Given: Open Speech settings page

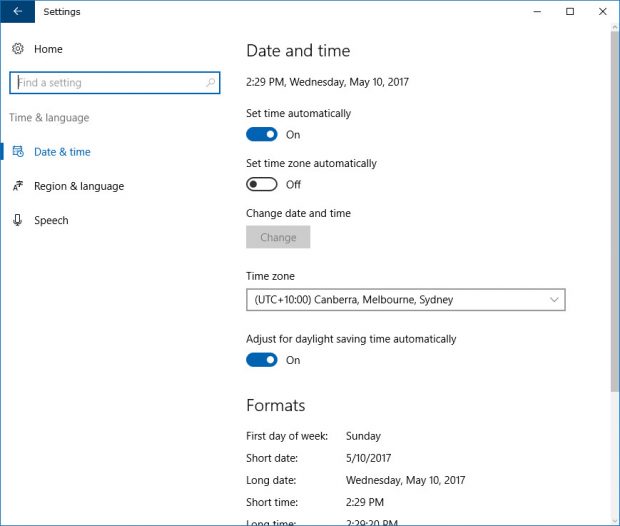Looking at the screenshot, I should point(51,220).
